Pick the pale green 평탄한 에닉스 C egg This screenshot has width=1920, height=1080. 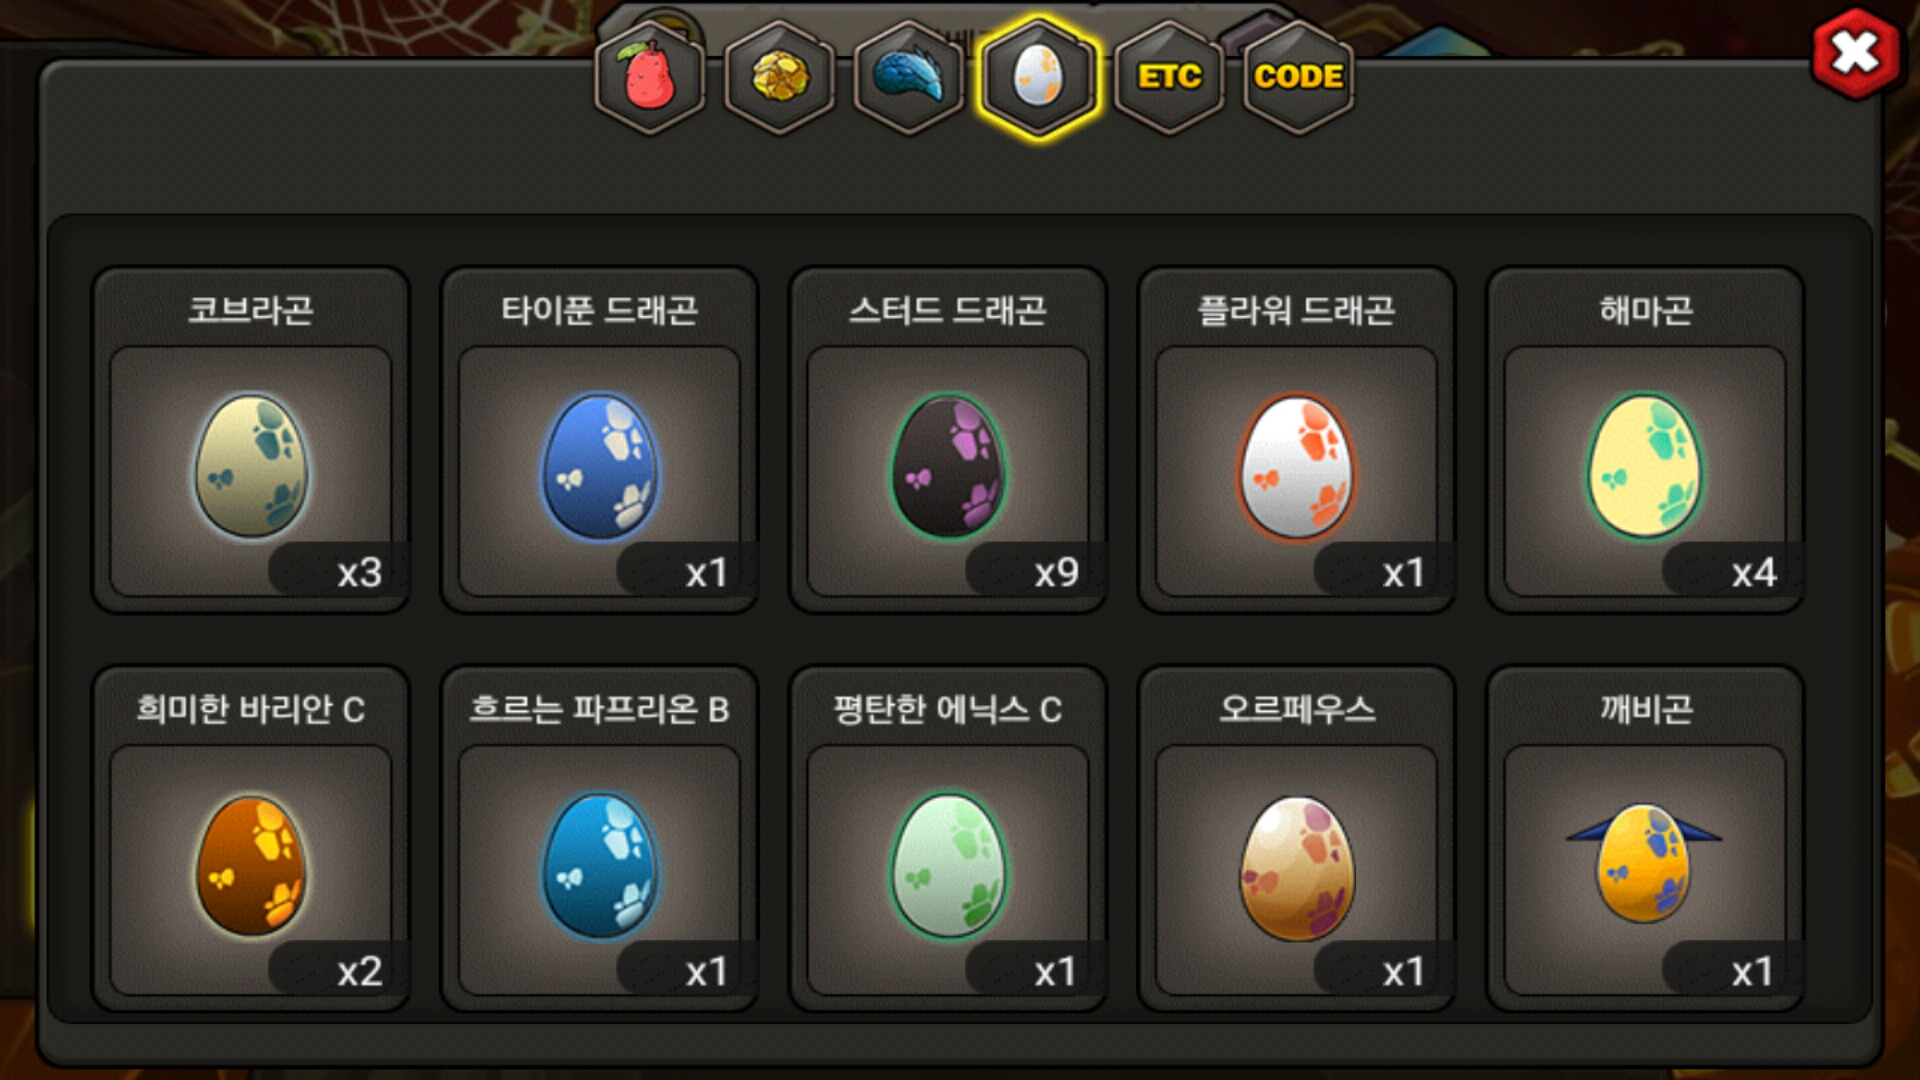tap(948, 866)
